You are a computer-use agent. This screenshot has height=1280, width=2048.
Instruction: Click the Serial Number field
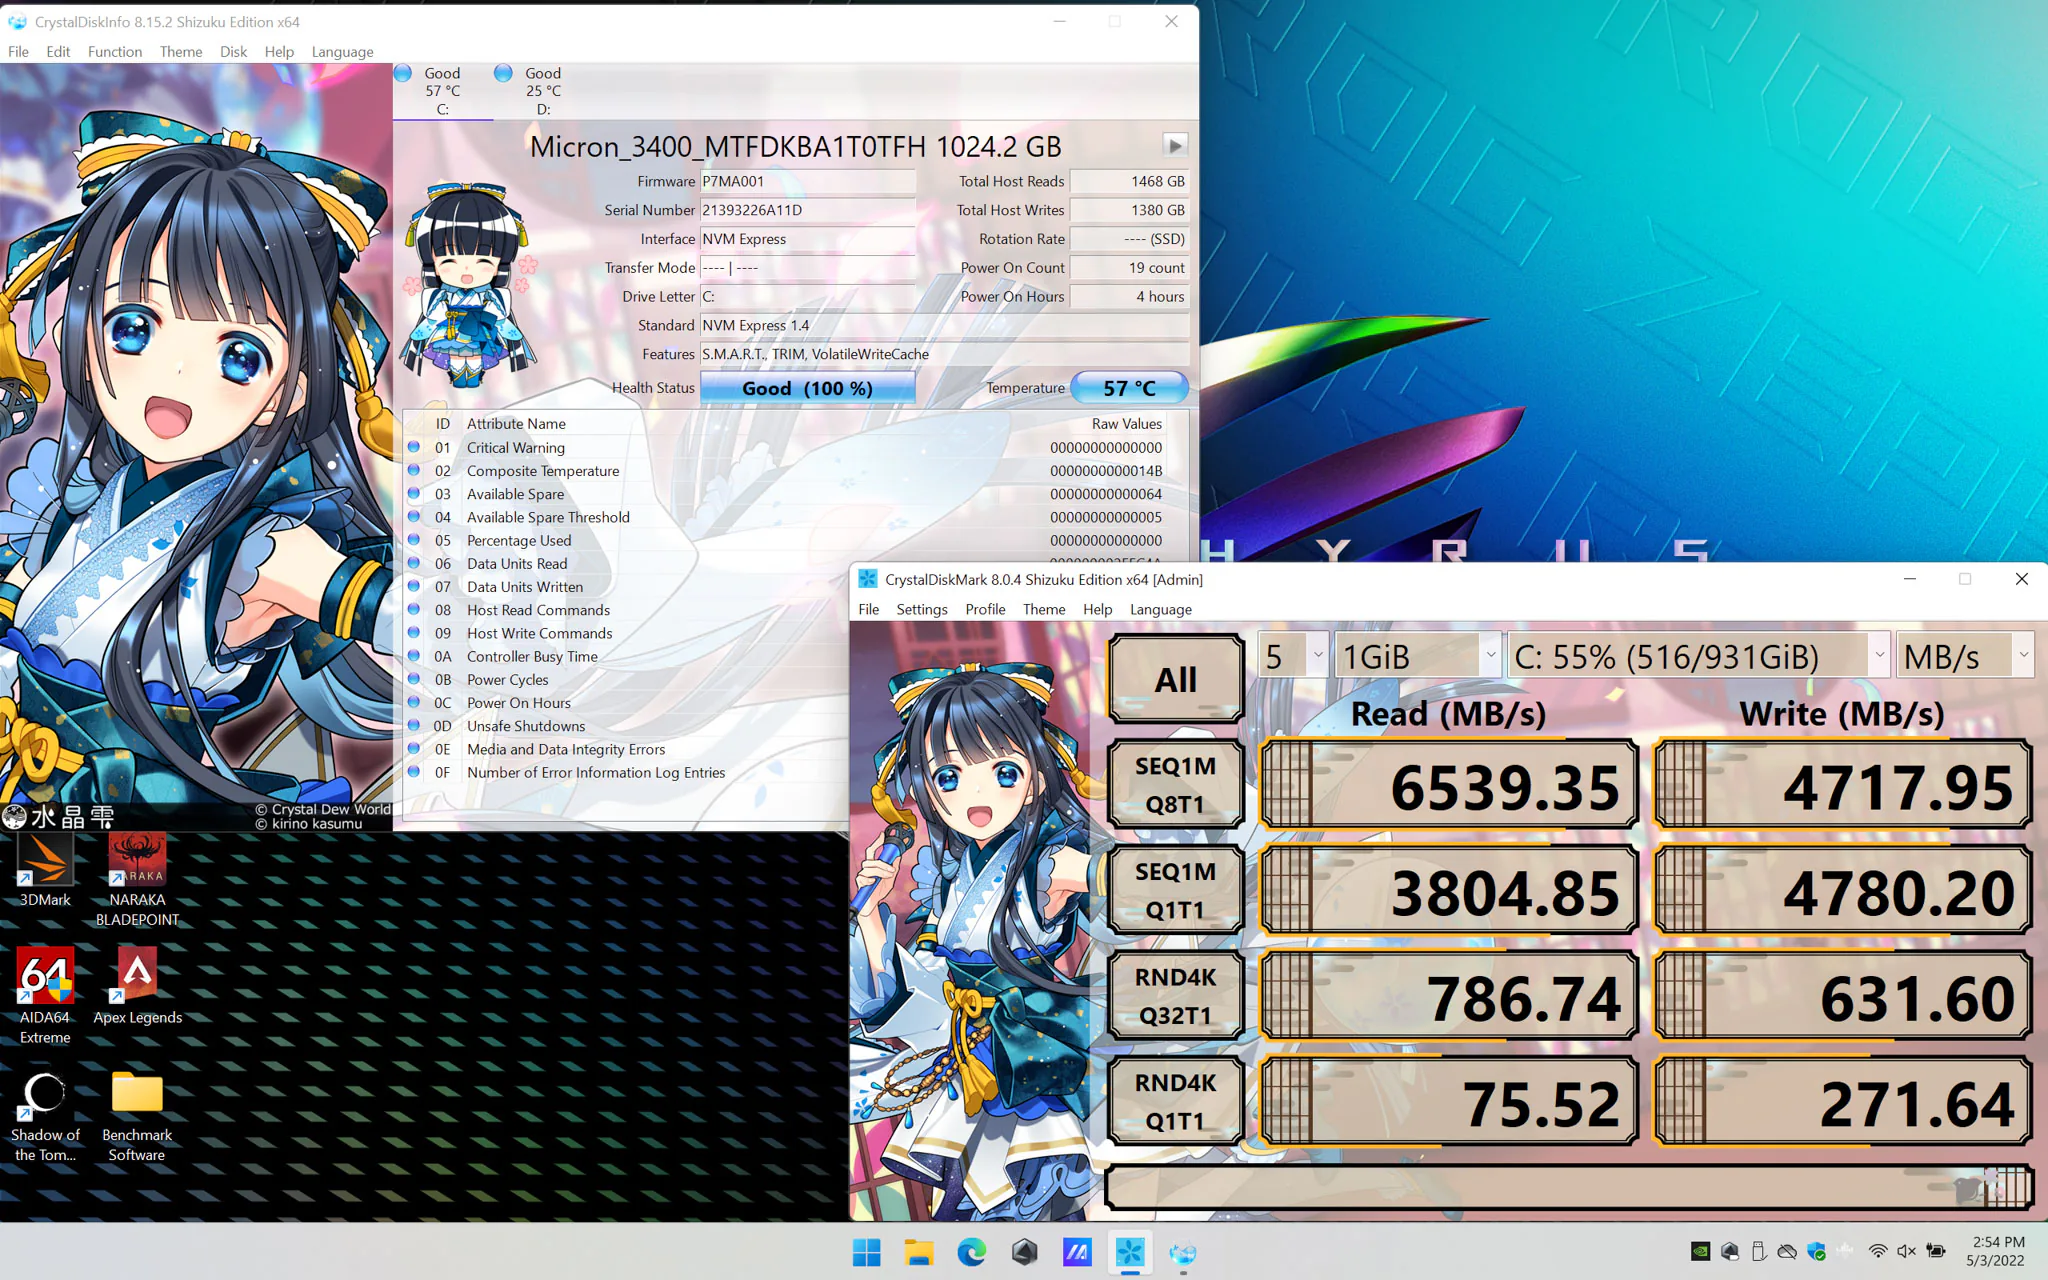[x=807, y=210]
